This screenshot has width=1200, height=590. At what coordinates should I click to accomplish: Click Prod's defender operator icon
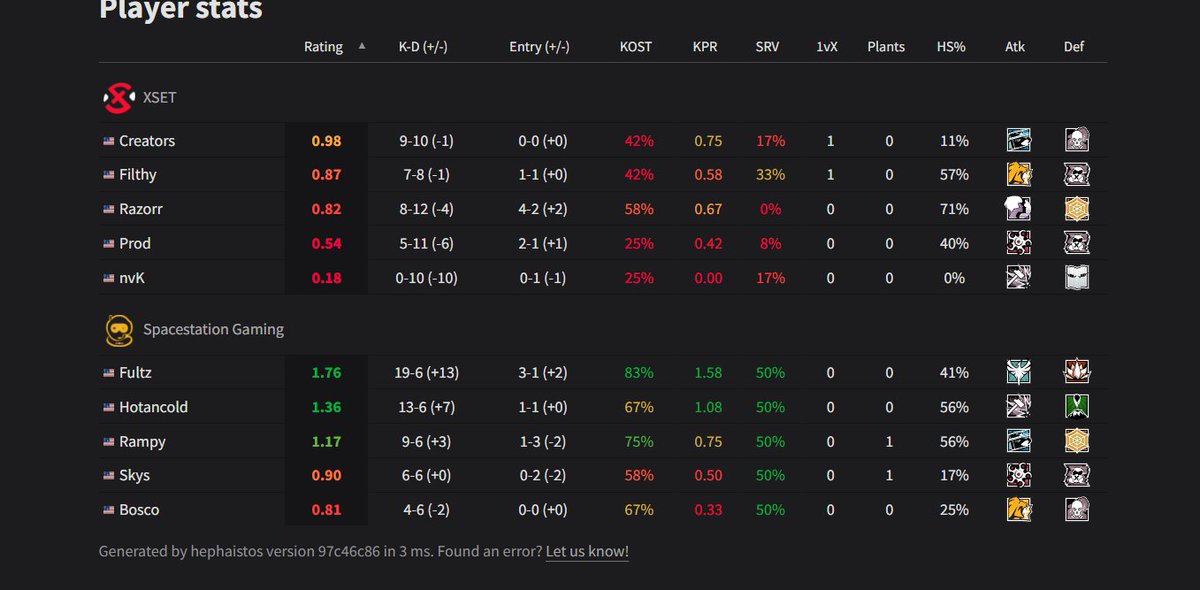[x=1076, y=243]
